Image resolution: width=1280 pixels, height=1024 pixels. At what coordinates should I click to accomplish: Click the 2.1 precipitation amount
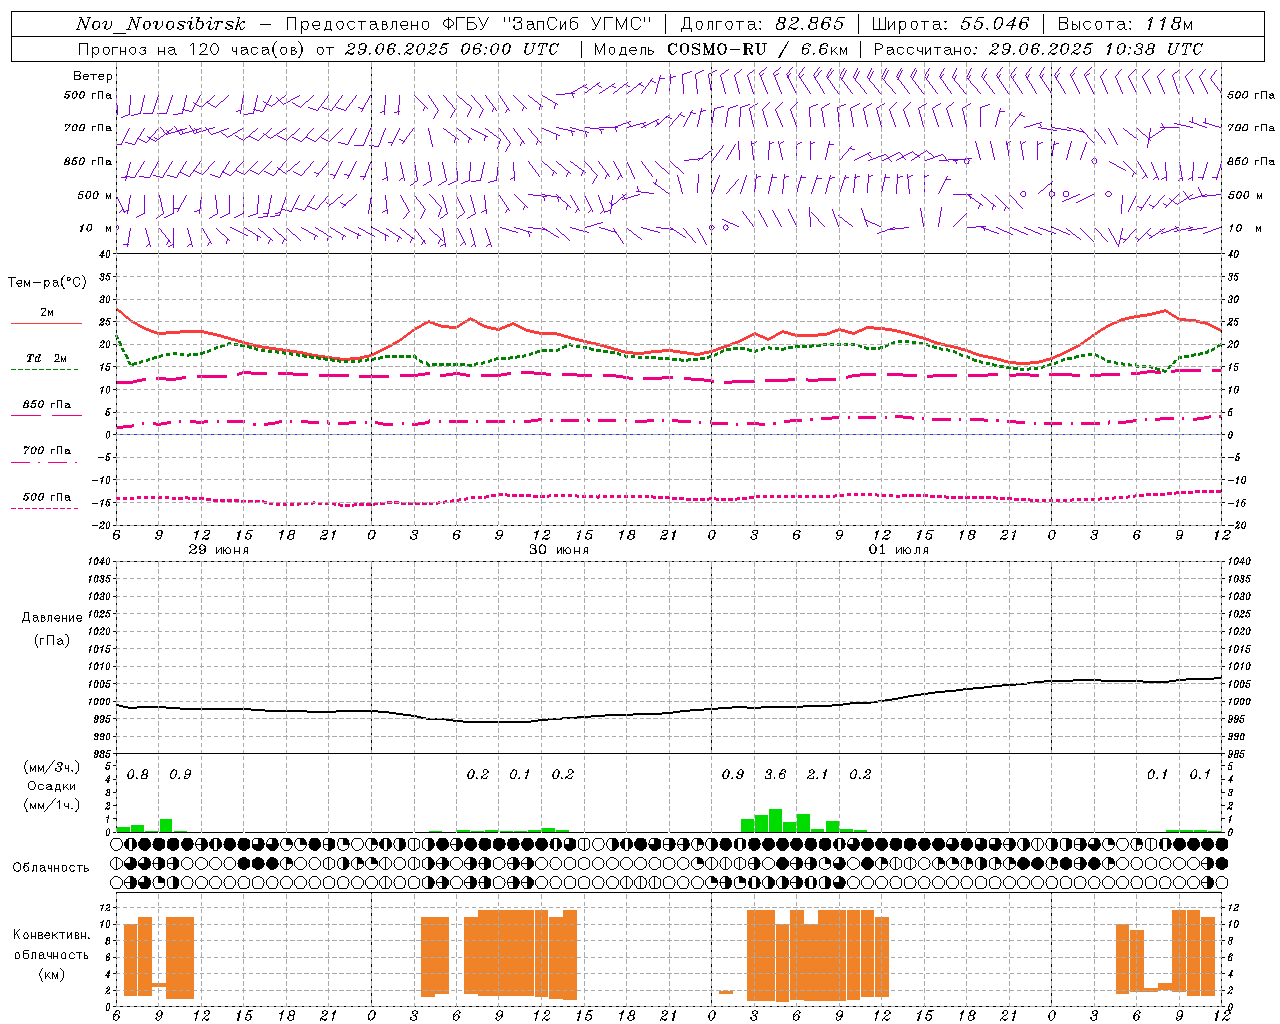pos(818,774)
